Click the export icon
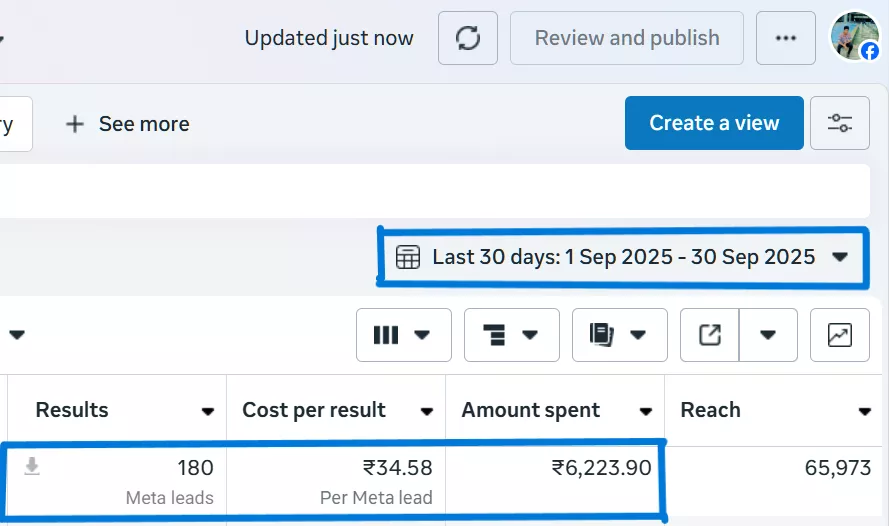The height and width of the screenshot is (526, 889). (x=710, y=335)
